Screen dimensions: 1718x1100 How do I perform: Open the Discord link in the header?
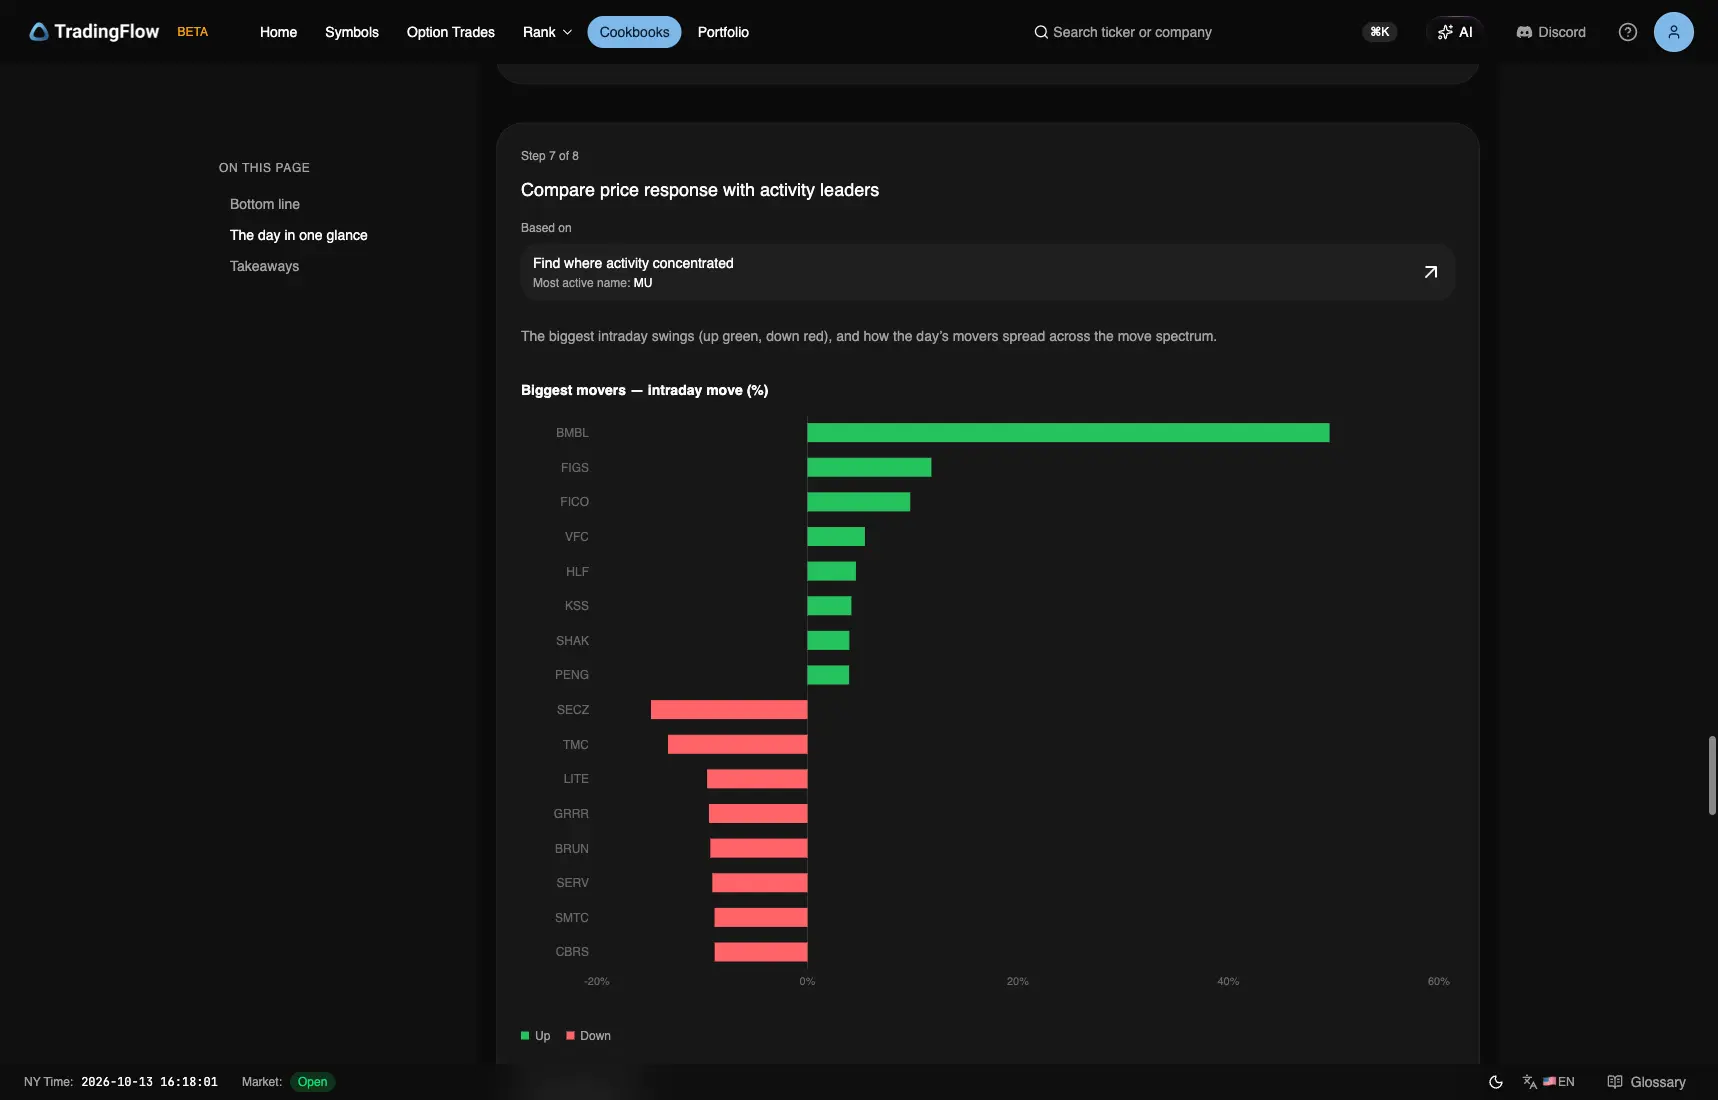1551,32
